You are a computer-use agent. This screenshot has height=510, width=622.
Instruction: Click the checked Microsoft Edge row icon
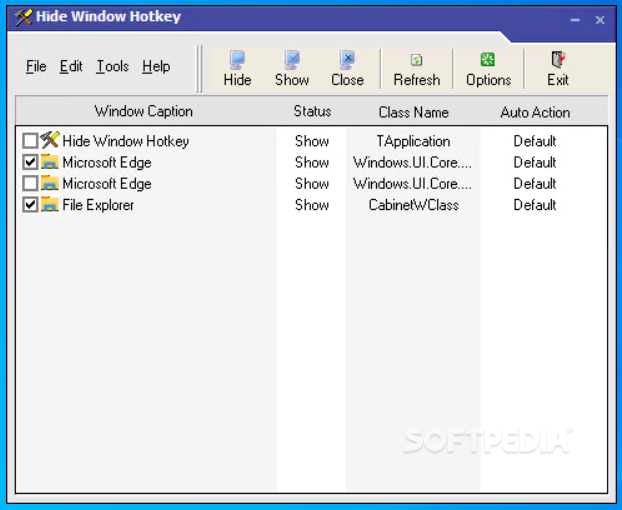50,162
